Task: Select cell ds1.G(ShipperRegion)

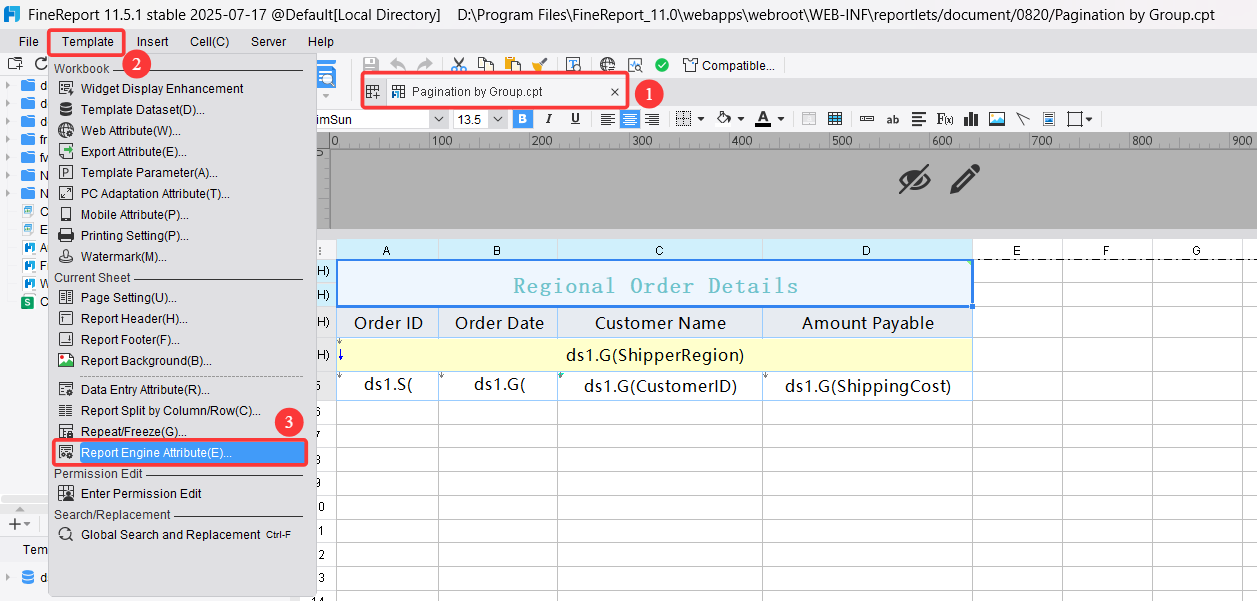Action: pyautogui.click(x=655, y=355)
